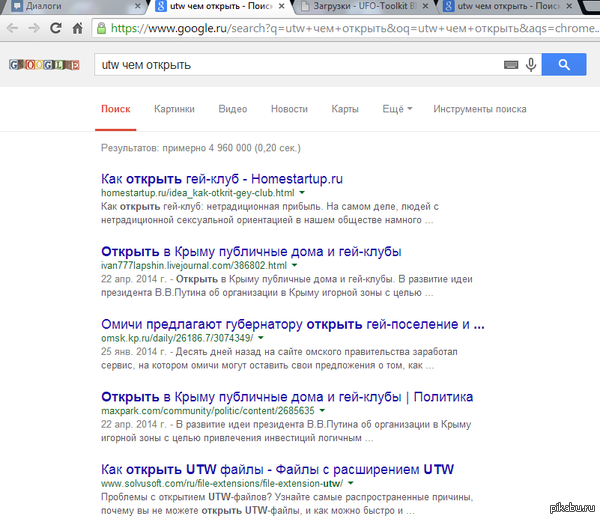Image resolution: width=600 pixels, height=519 pixels.
Task: Switch to the last utw чем открыть tab
Action: [x=509, y=6]
